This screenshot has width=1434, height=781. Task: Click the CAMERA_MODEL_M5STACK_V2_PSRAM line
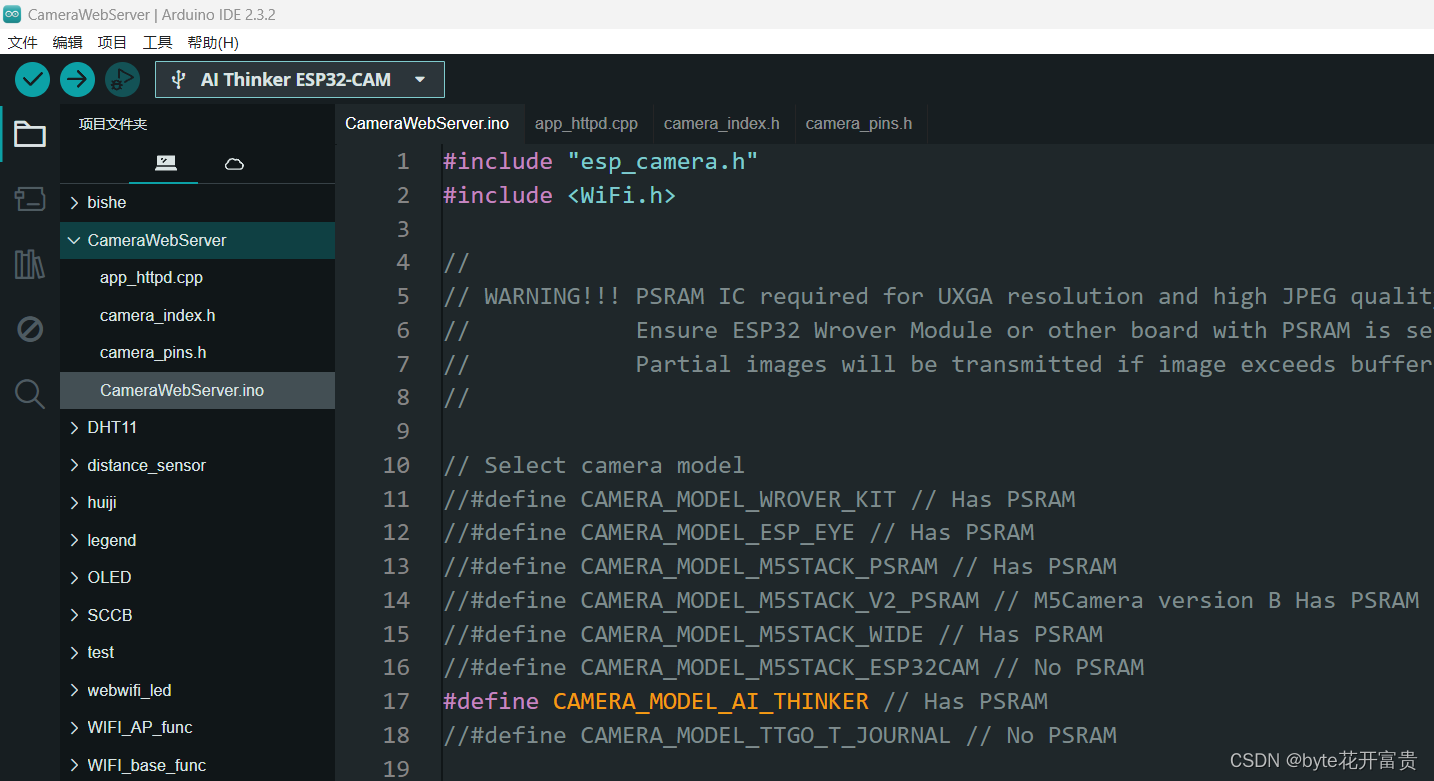pyautogui.click(x=931, y=600)
